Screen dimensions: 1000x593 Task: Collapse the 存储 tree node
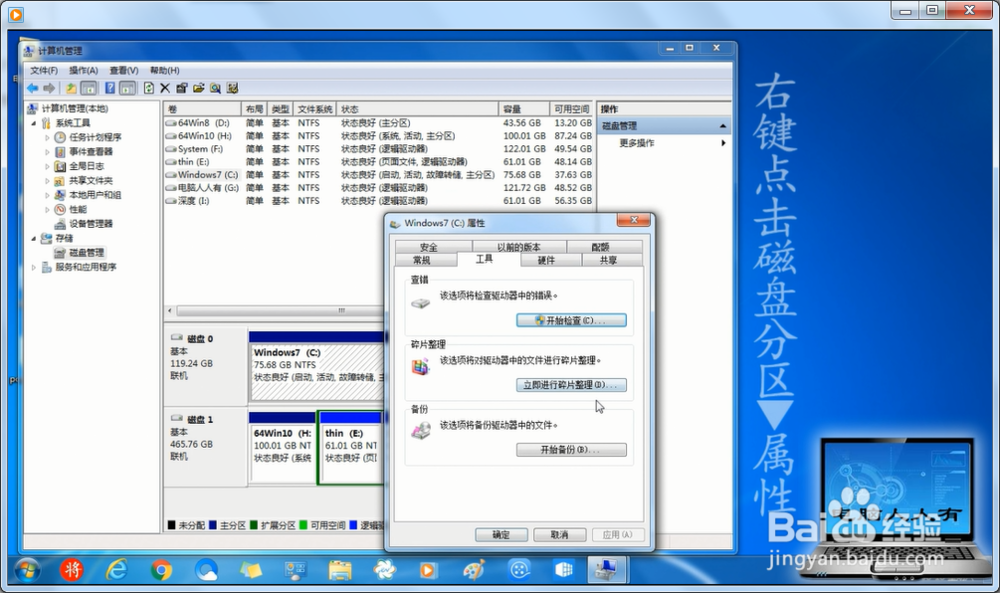[34, 238]
